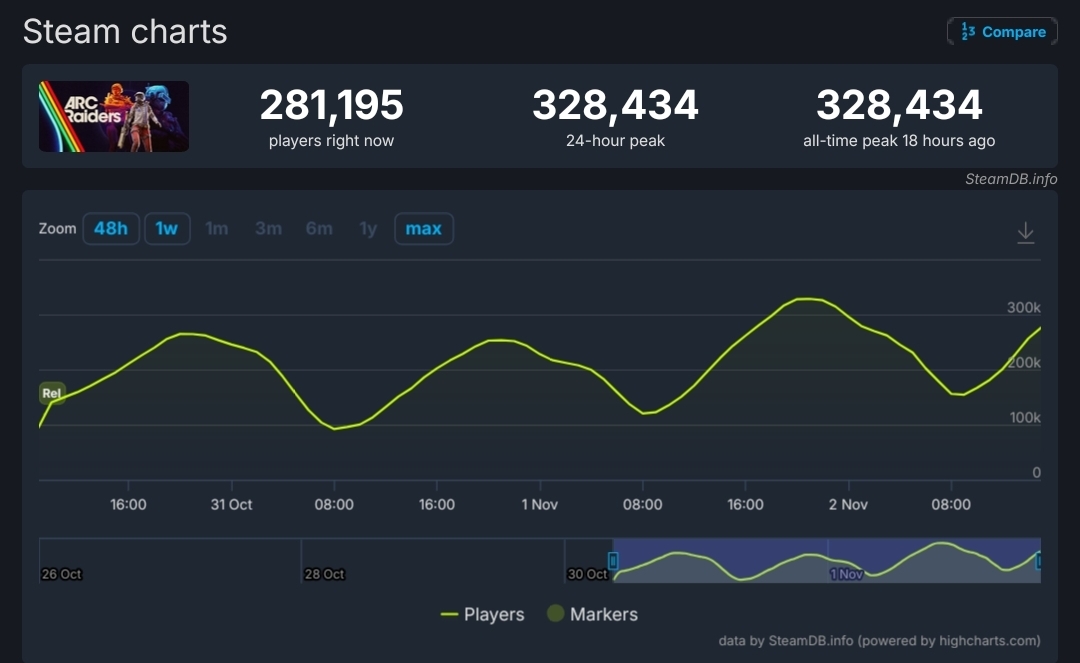Select the disabled 1m zoom option

coord(217,229)
